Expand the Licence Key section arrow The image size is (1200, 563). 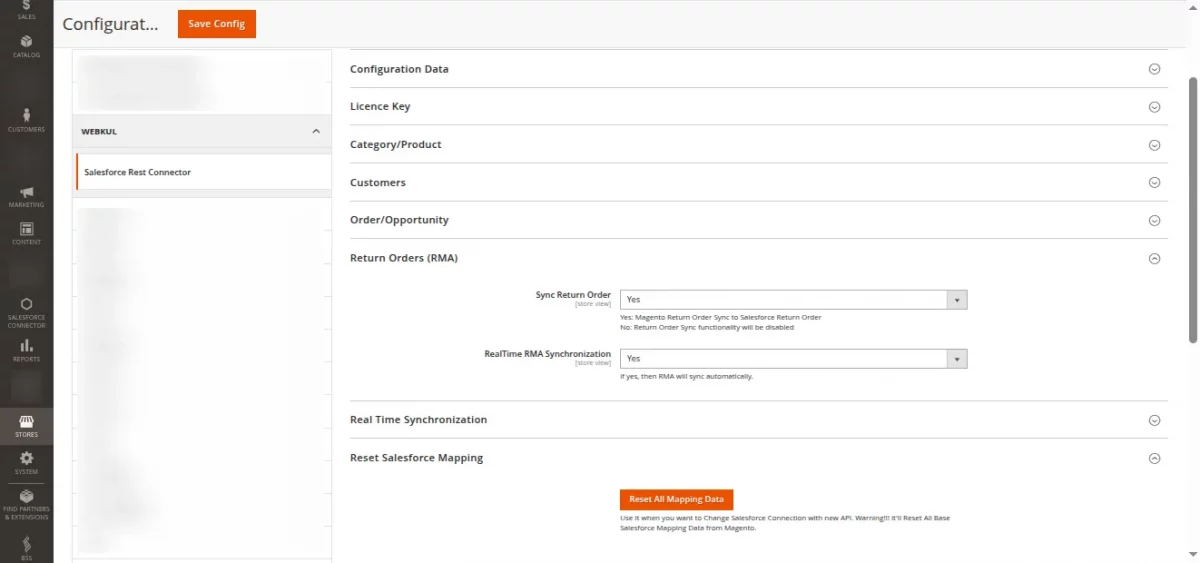click(x=1154, y=107)
